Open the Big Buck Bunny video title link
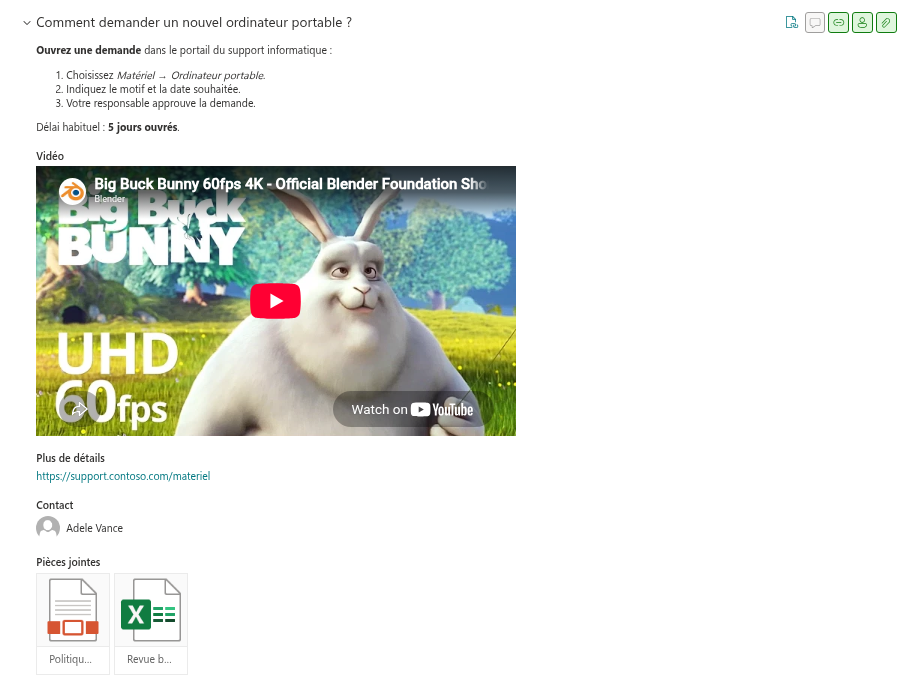Image resolution: width=915 pixels, height=686 pixels. 290,184
